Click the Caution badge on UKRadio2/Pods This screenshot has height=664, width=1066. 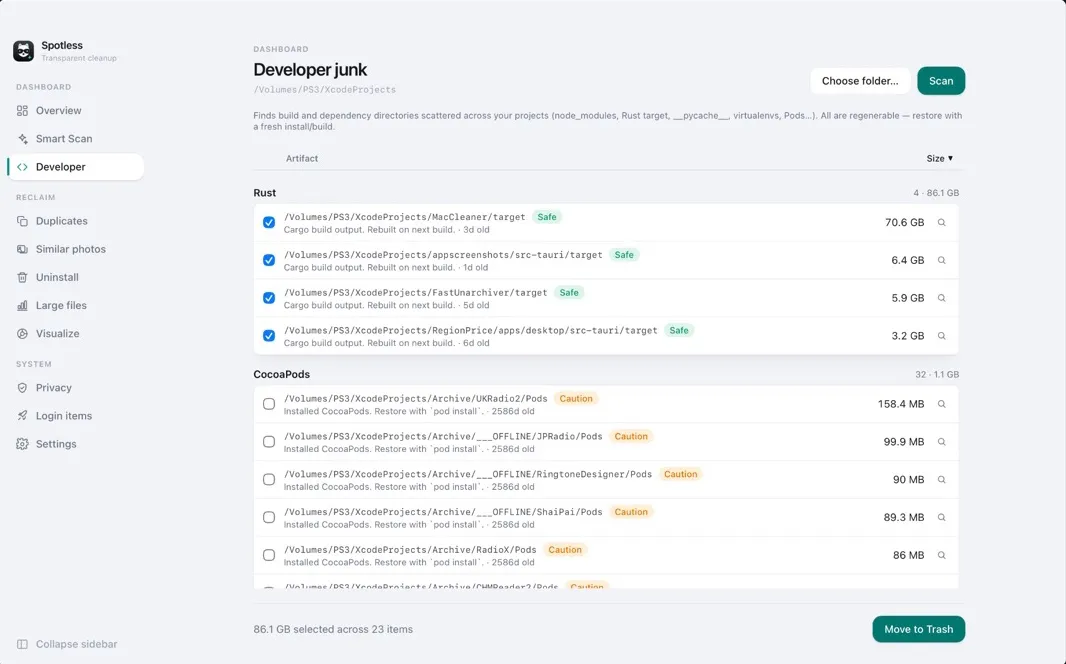click(576, 398)
